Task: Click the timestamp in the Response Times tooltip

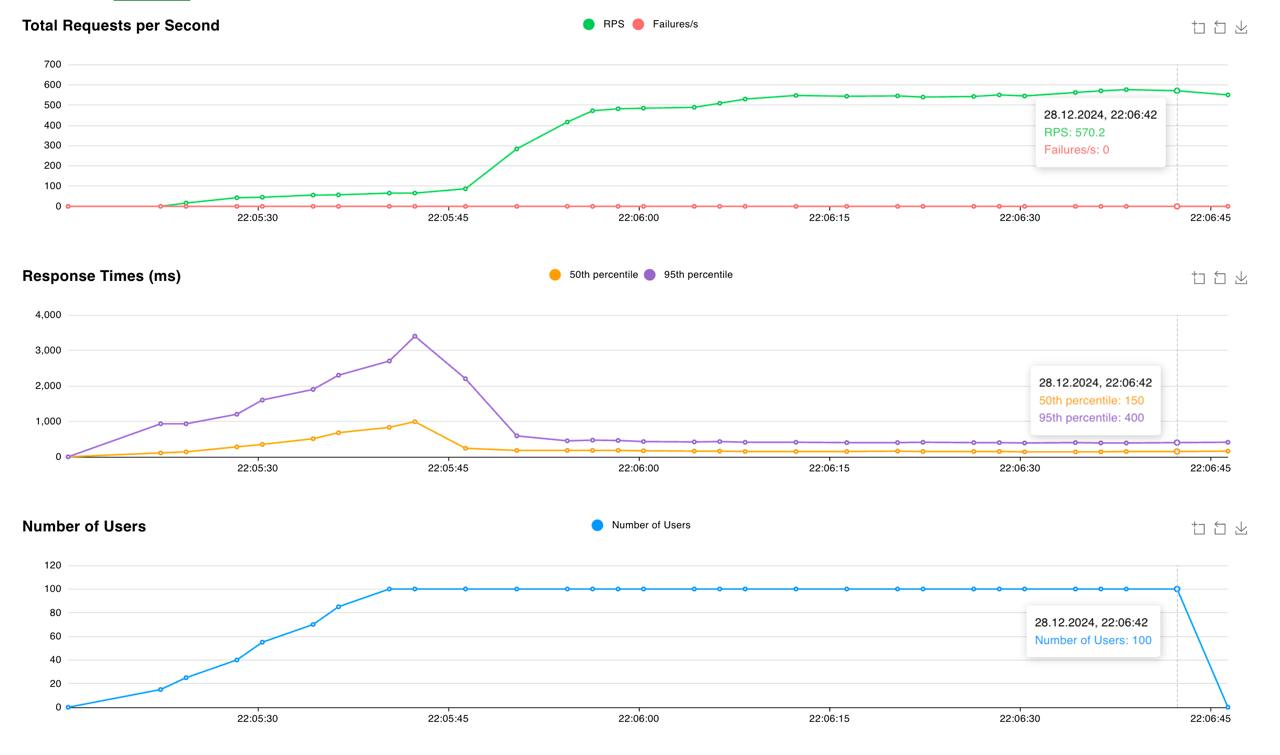Action: tap(1095, 382)
